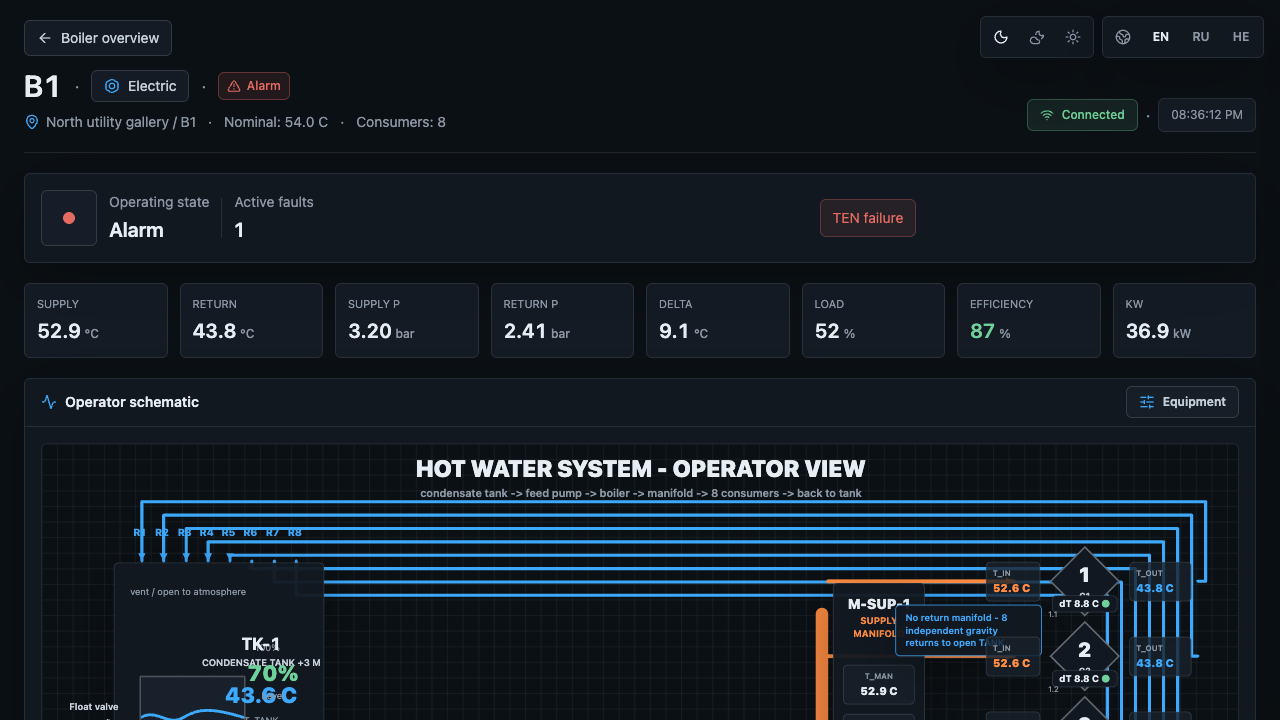Click the SUPPLY P 3.20 bar card

(x=407, y=320)
